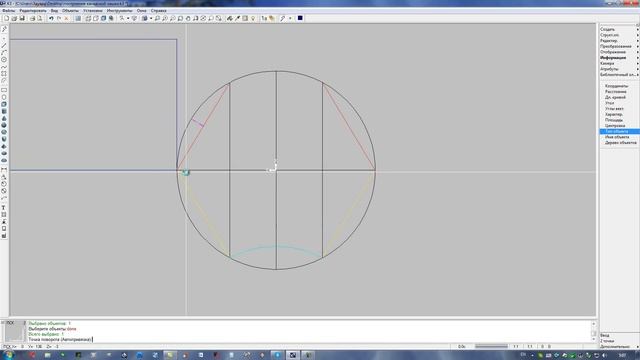Click the Windows Start button
Viewport: 640px width, 360px height.
pos(8,355)
